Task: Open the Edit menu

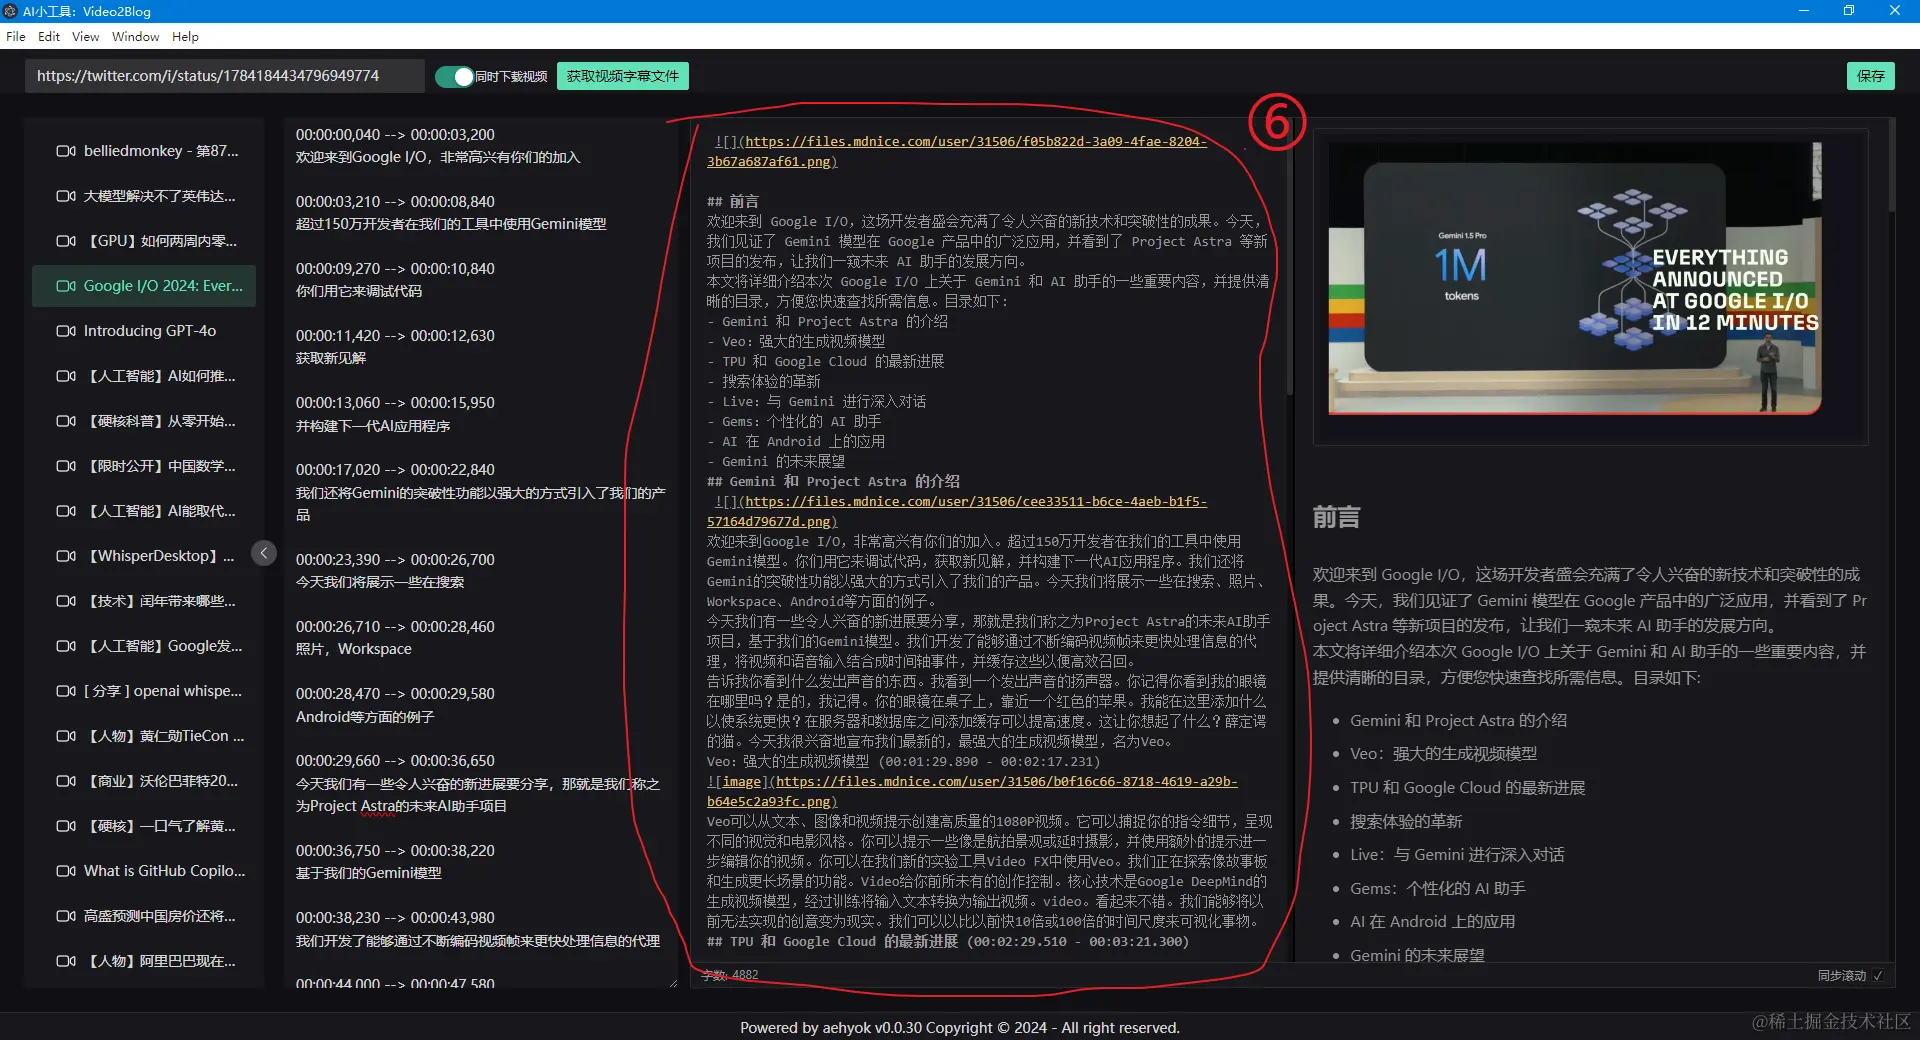Action: click(x=49, y=36)
